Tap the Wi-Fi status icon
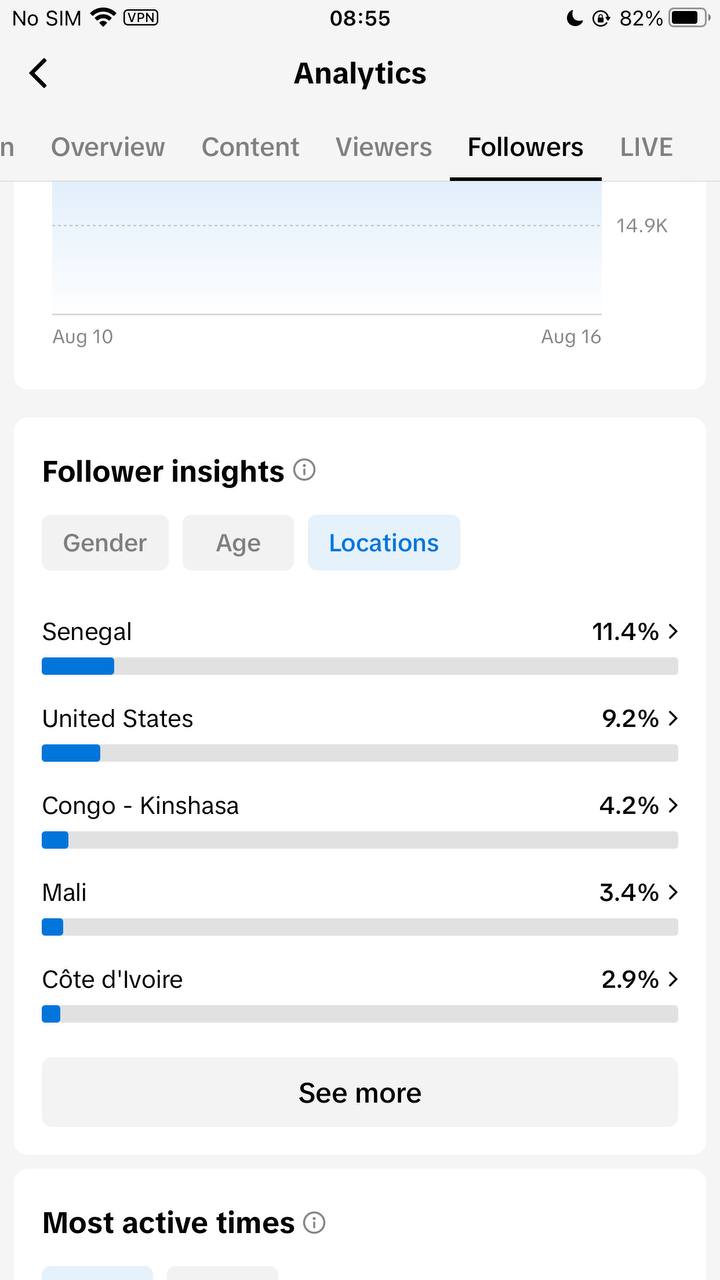720x1280 pixels. [102, 17]
